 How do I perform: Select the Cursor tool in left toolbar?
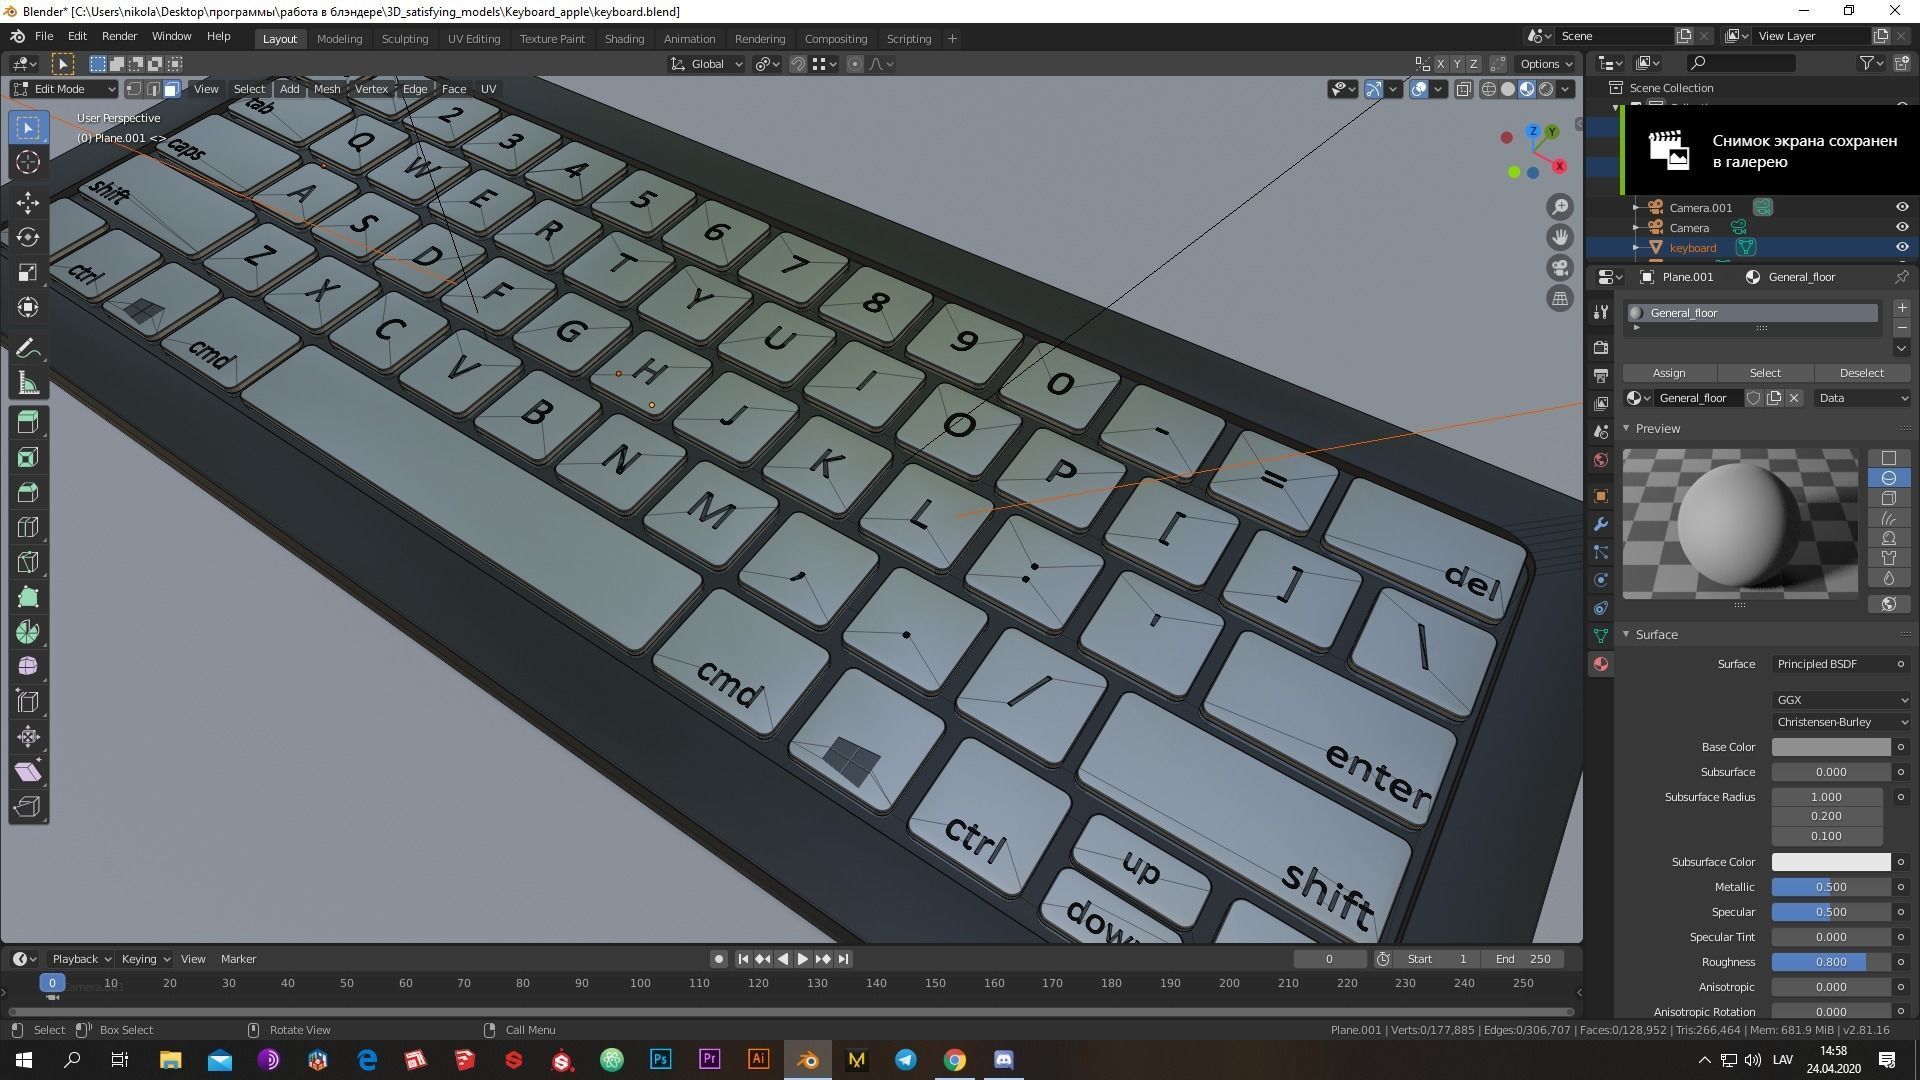pos(28,163)
